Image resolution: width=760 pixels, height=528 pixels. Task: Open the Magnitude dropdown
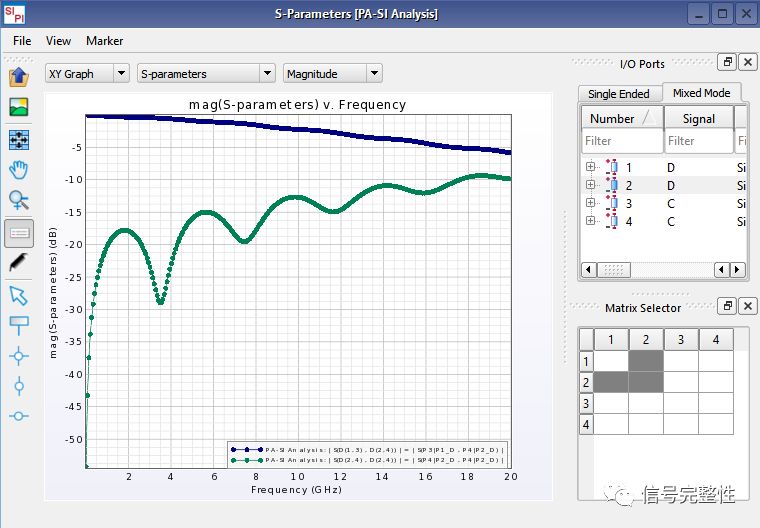[x=332, y=73]
